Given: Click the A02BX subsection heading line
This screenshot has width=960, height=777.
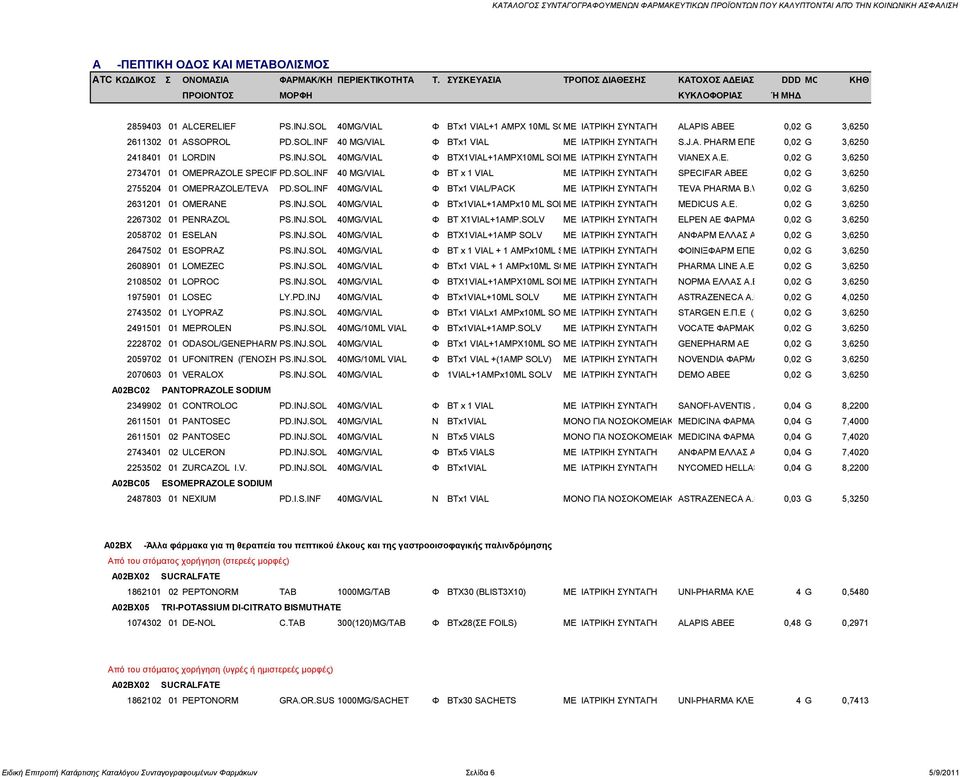Looking at the screenshot, I should 328,546.
